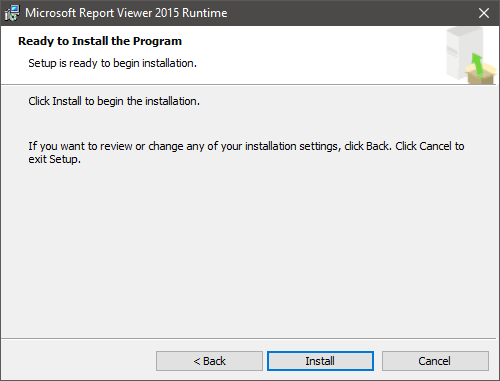
Task: Cancel the setup wizard
Action: click(435, 361)
